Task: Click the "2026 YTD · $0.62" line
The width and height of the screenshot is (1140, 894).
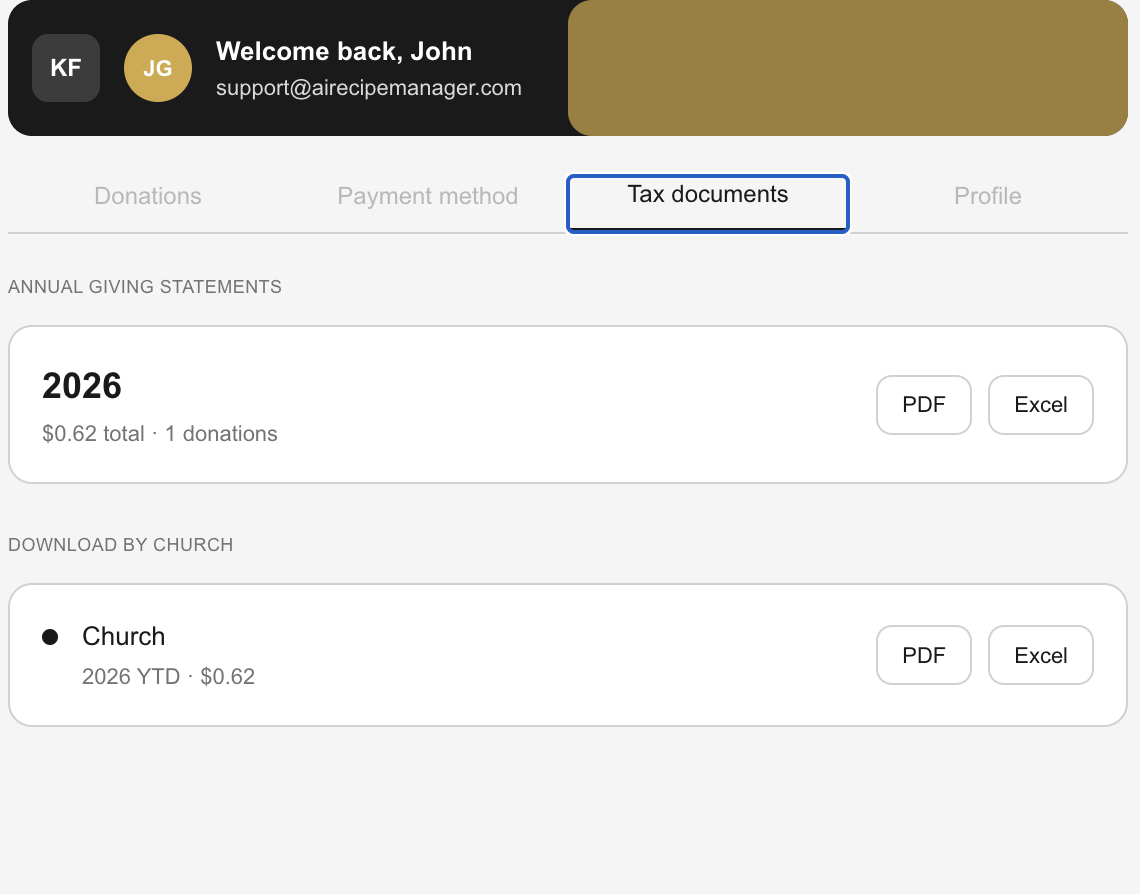Action: [169, 677]
